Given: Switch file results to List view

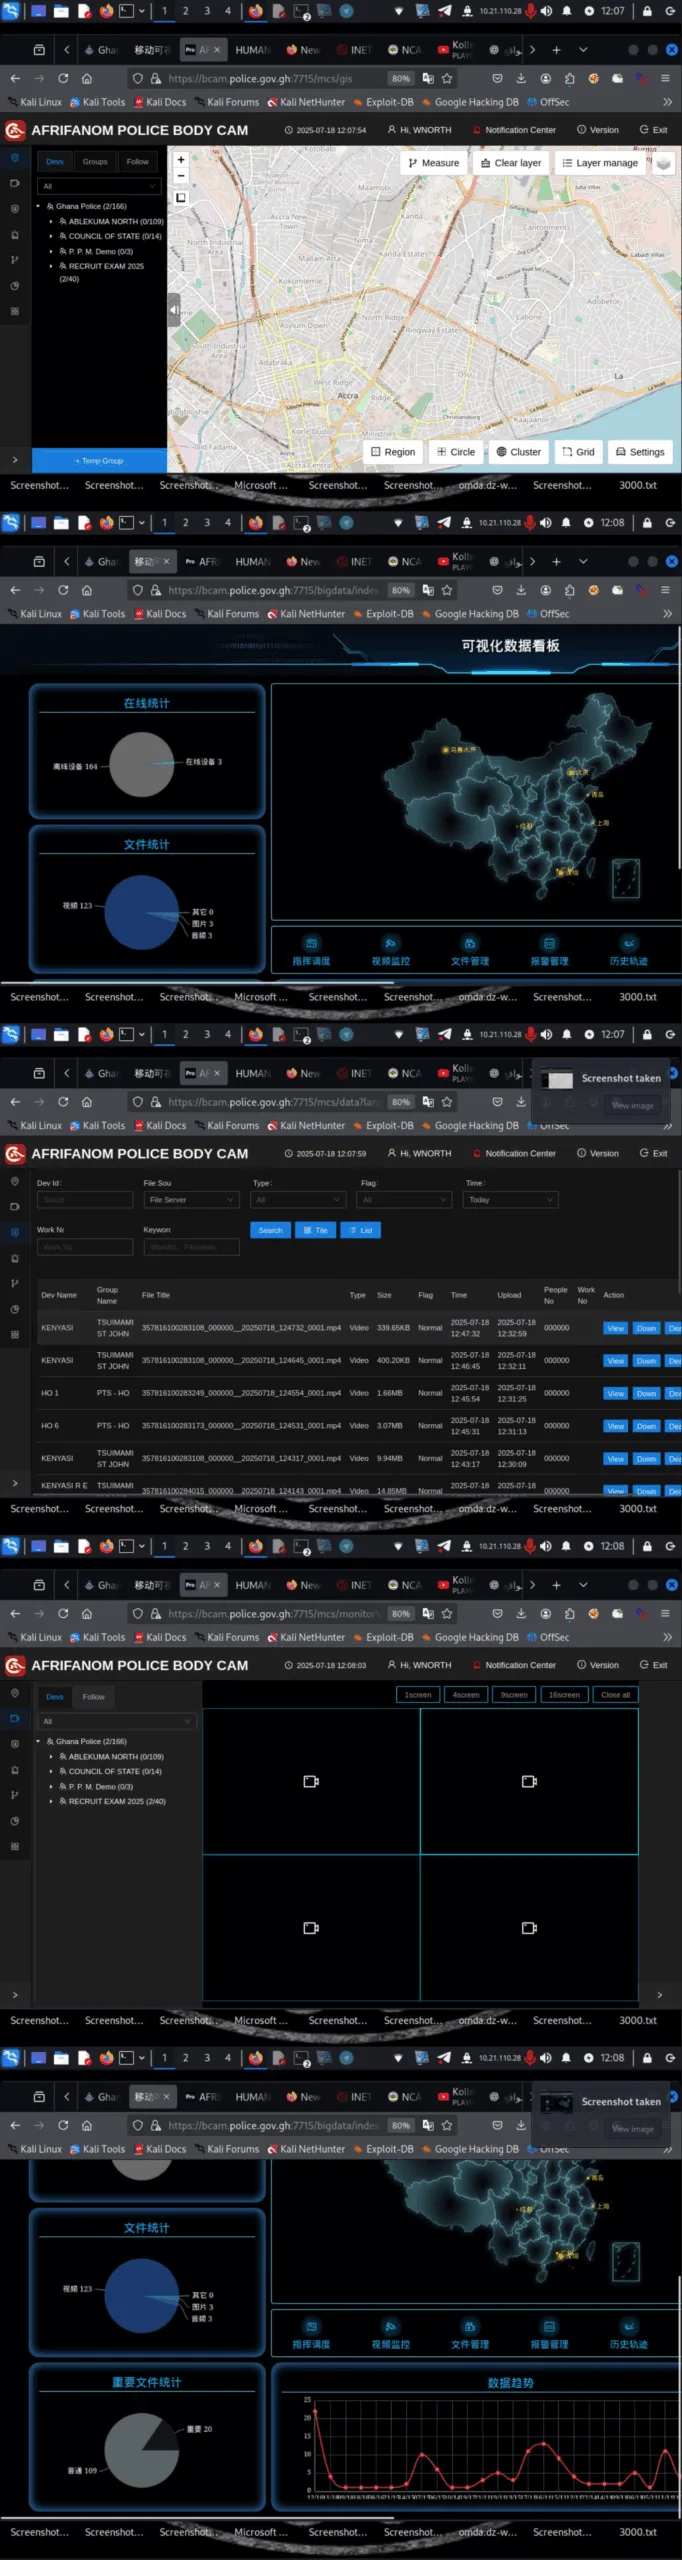Looking at the screenshot, I should coord(360,1230).
